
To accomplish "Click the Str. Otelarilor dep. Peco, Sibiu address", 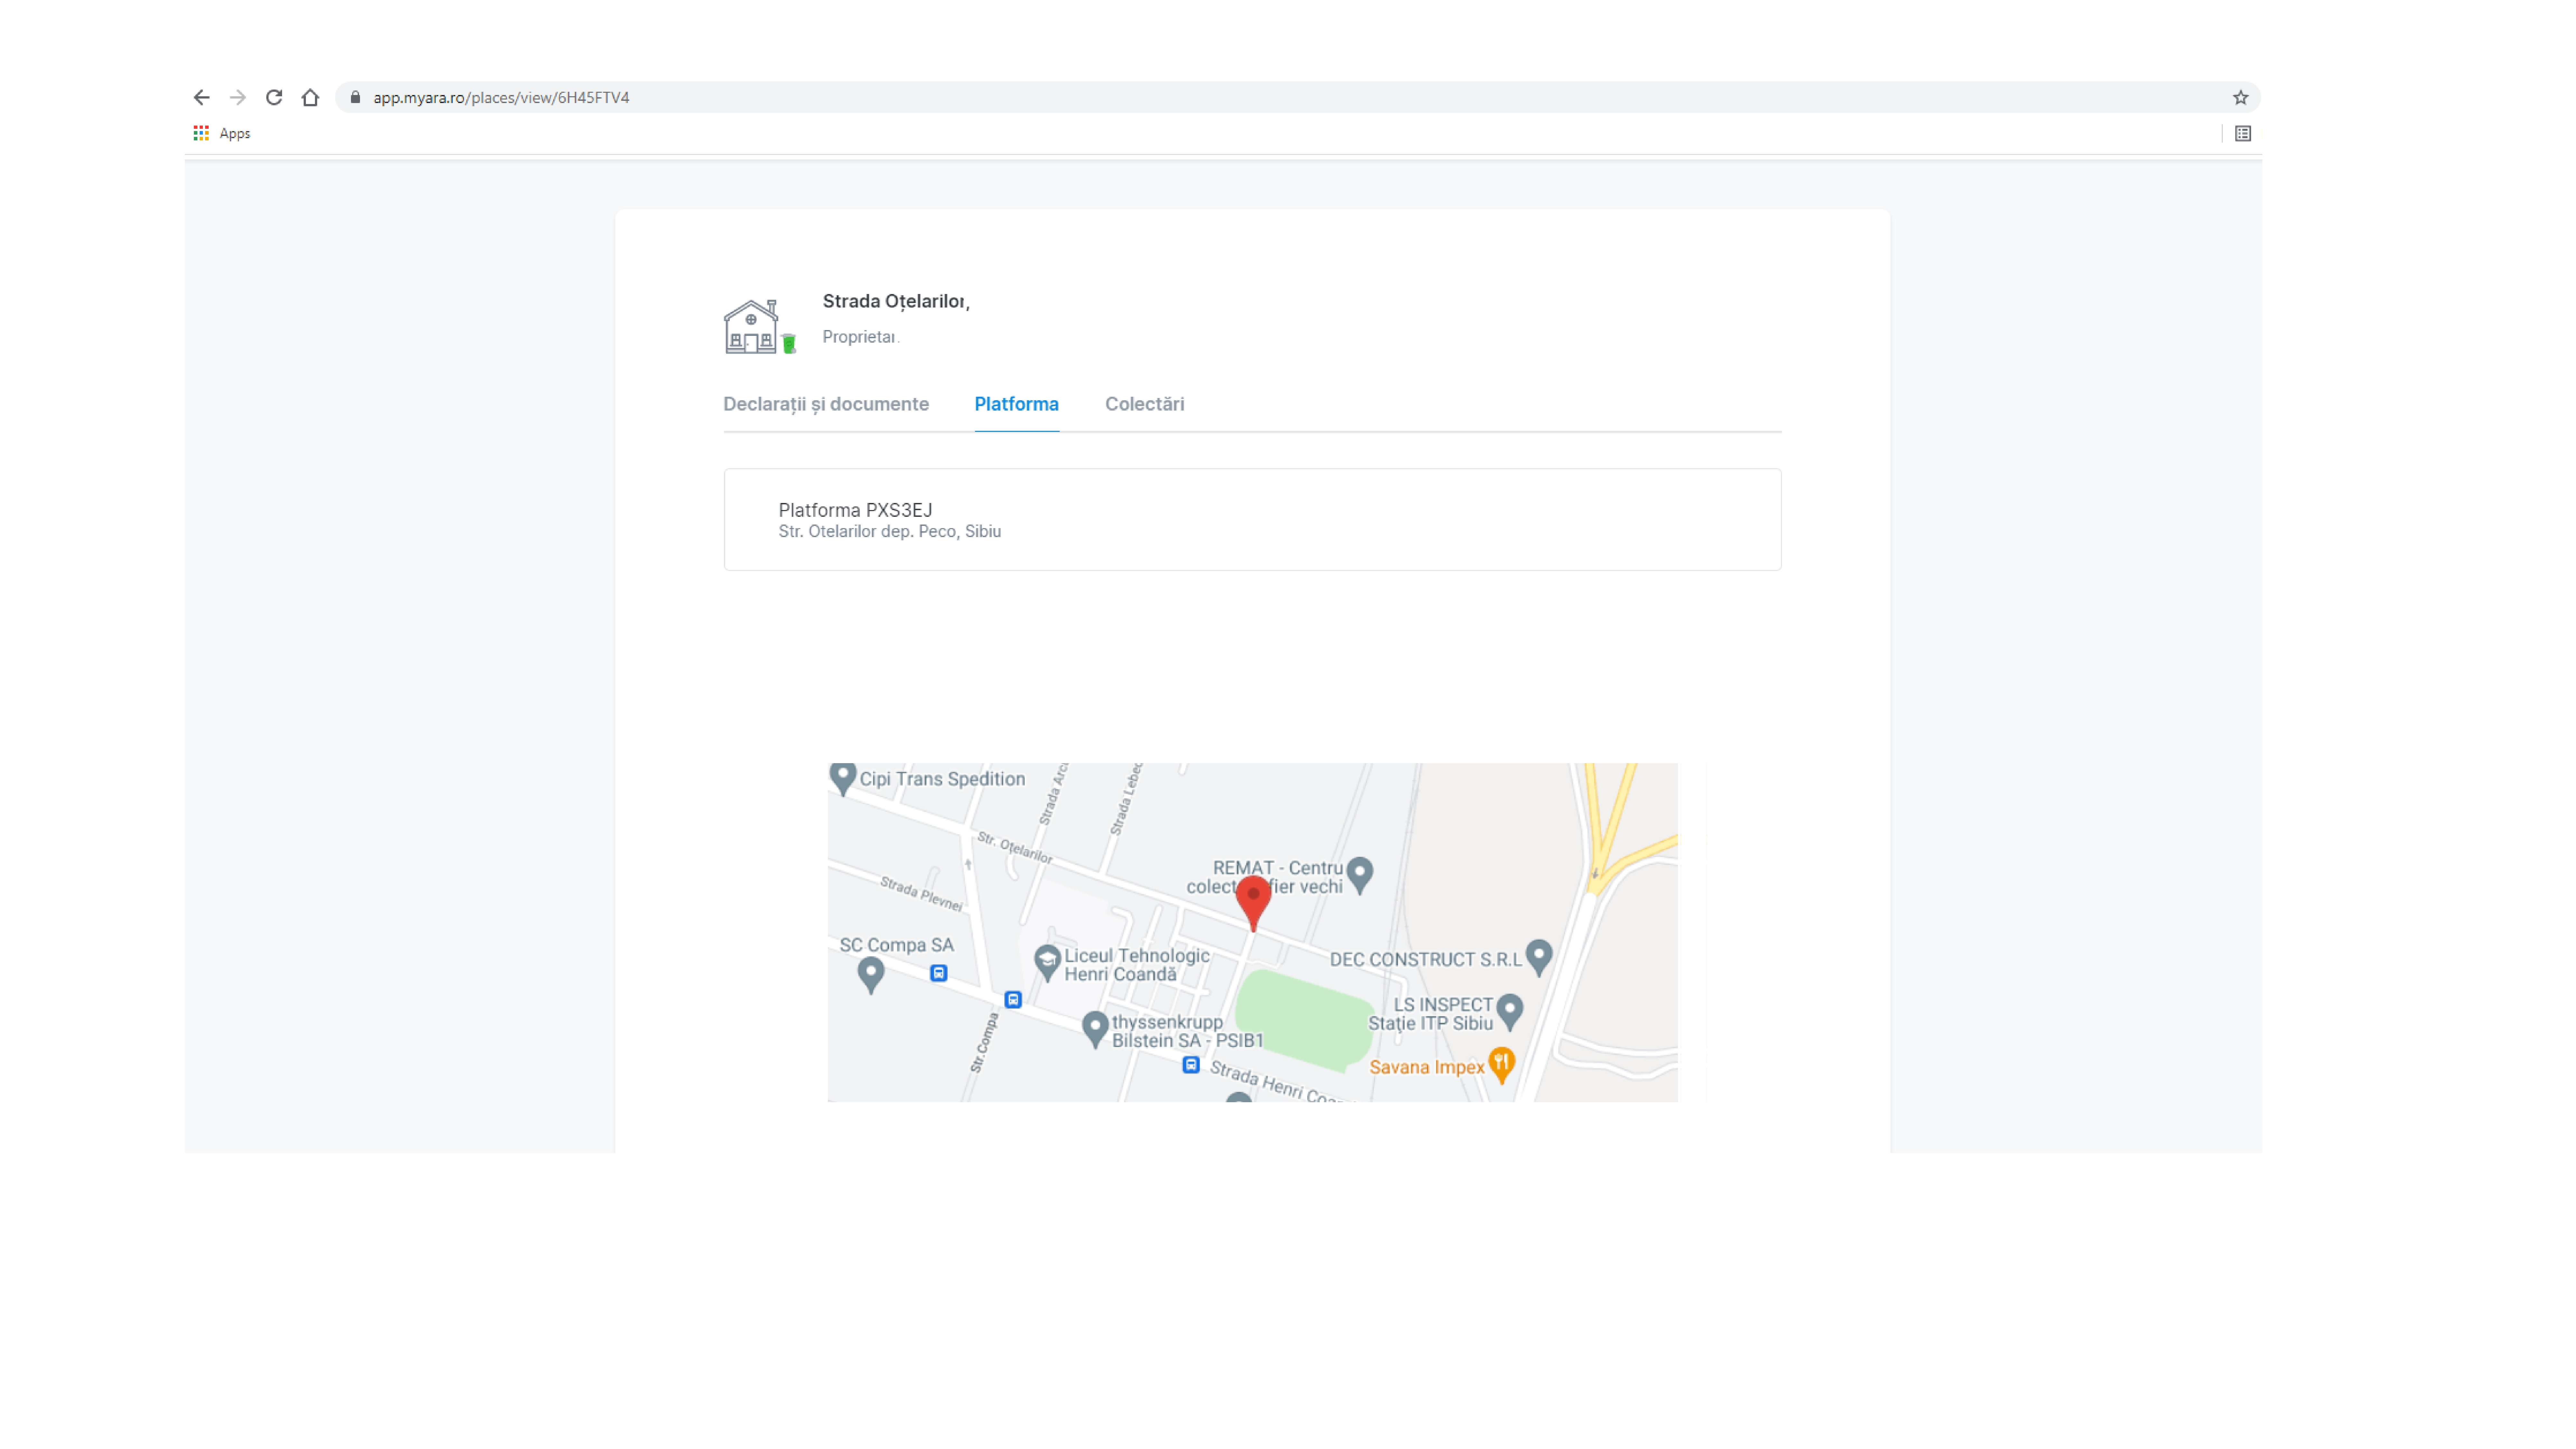I will 890,532.
